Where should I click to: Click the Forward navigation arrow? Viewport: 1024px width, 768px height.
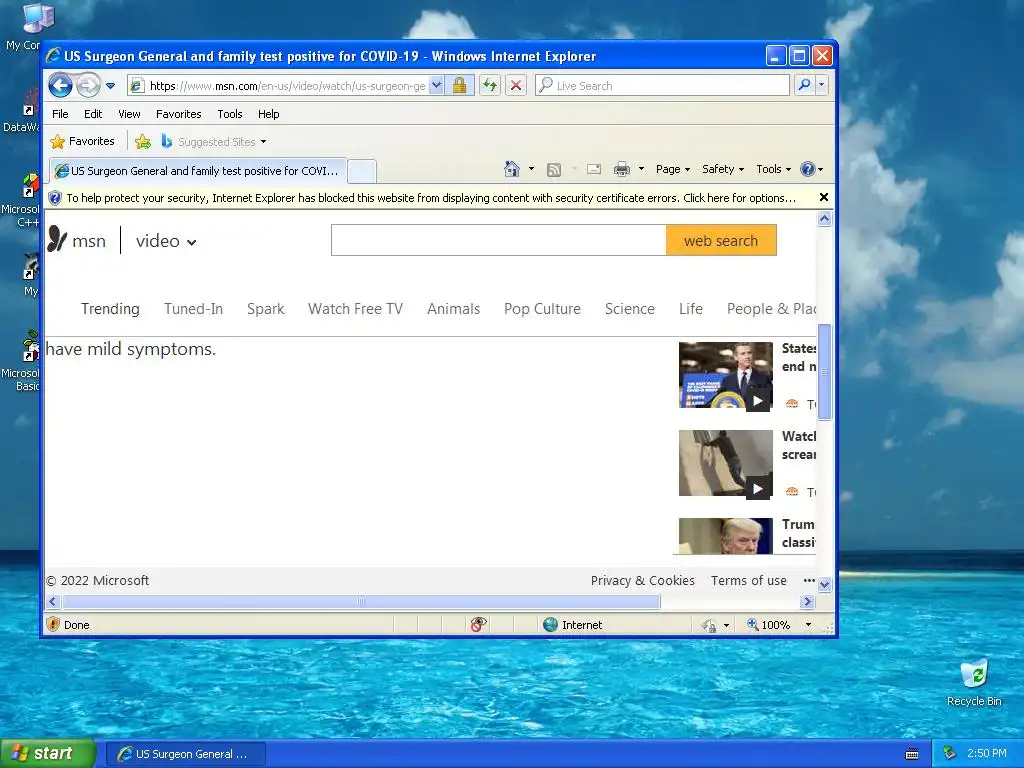[88, 85]
